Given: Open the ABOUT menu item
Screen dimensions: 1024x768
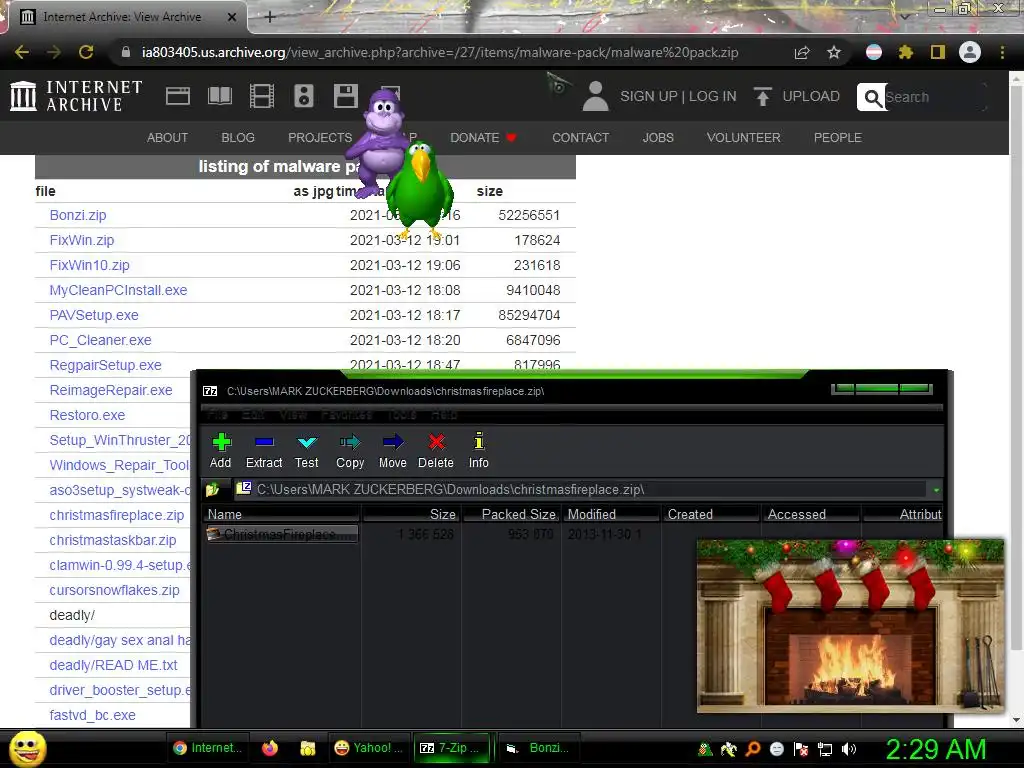Looking at the screenshot, I should 167,138.
